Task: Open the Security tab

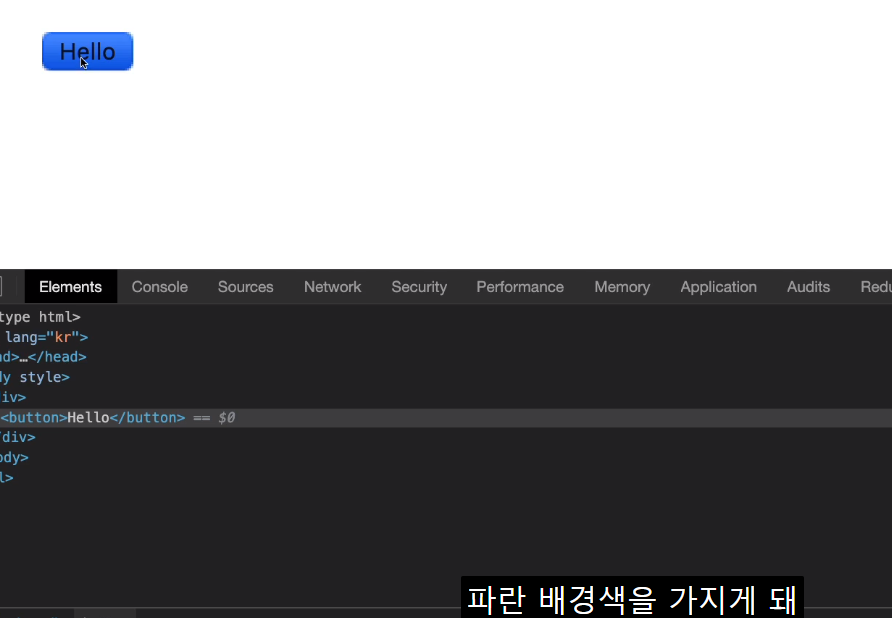Action: click(419, 287)
